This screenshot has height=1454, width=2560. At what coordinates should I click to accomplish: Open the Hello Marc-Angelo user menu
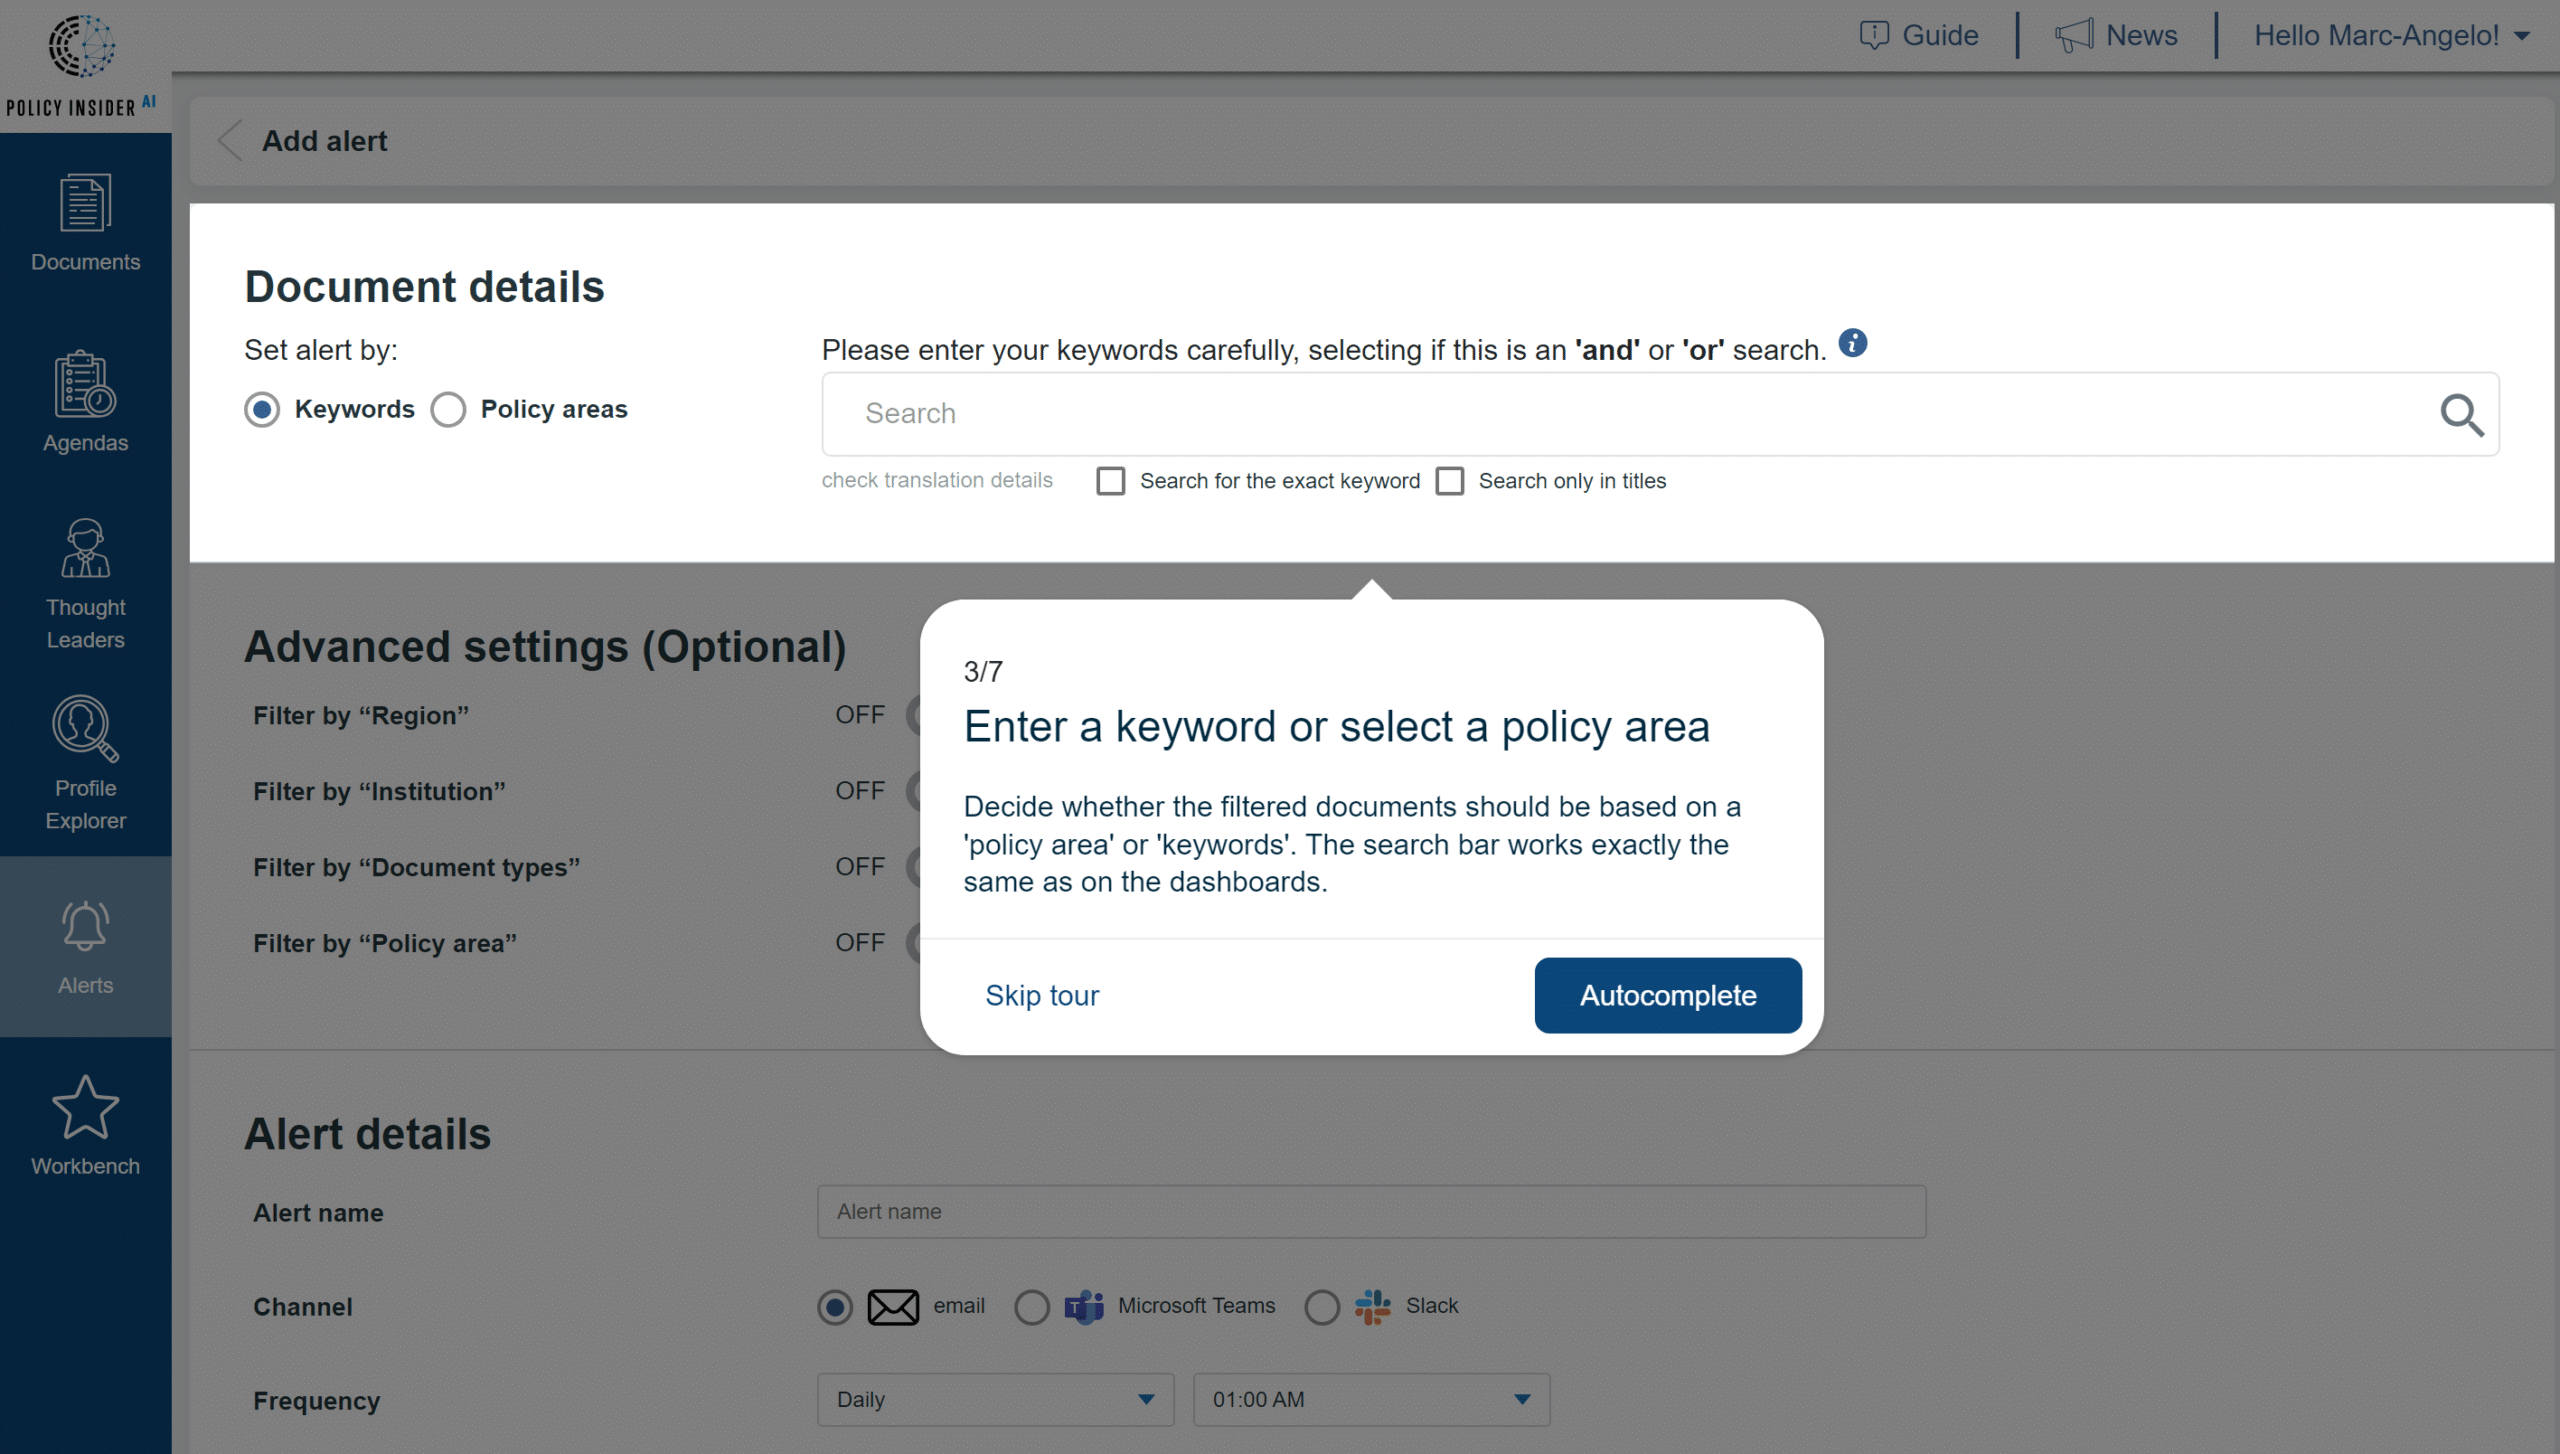(x=2390, y=36)
